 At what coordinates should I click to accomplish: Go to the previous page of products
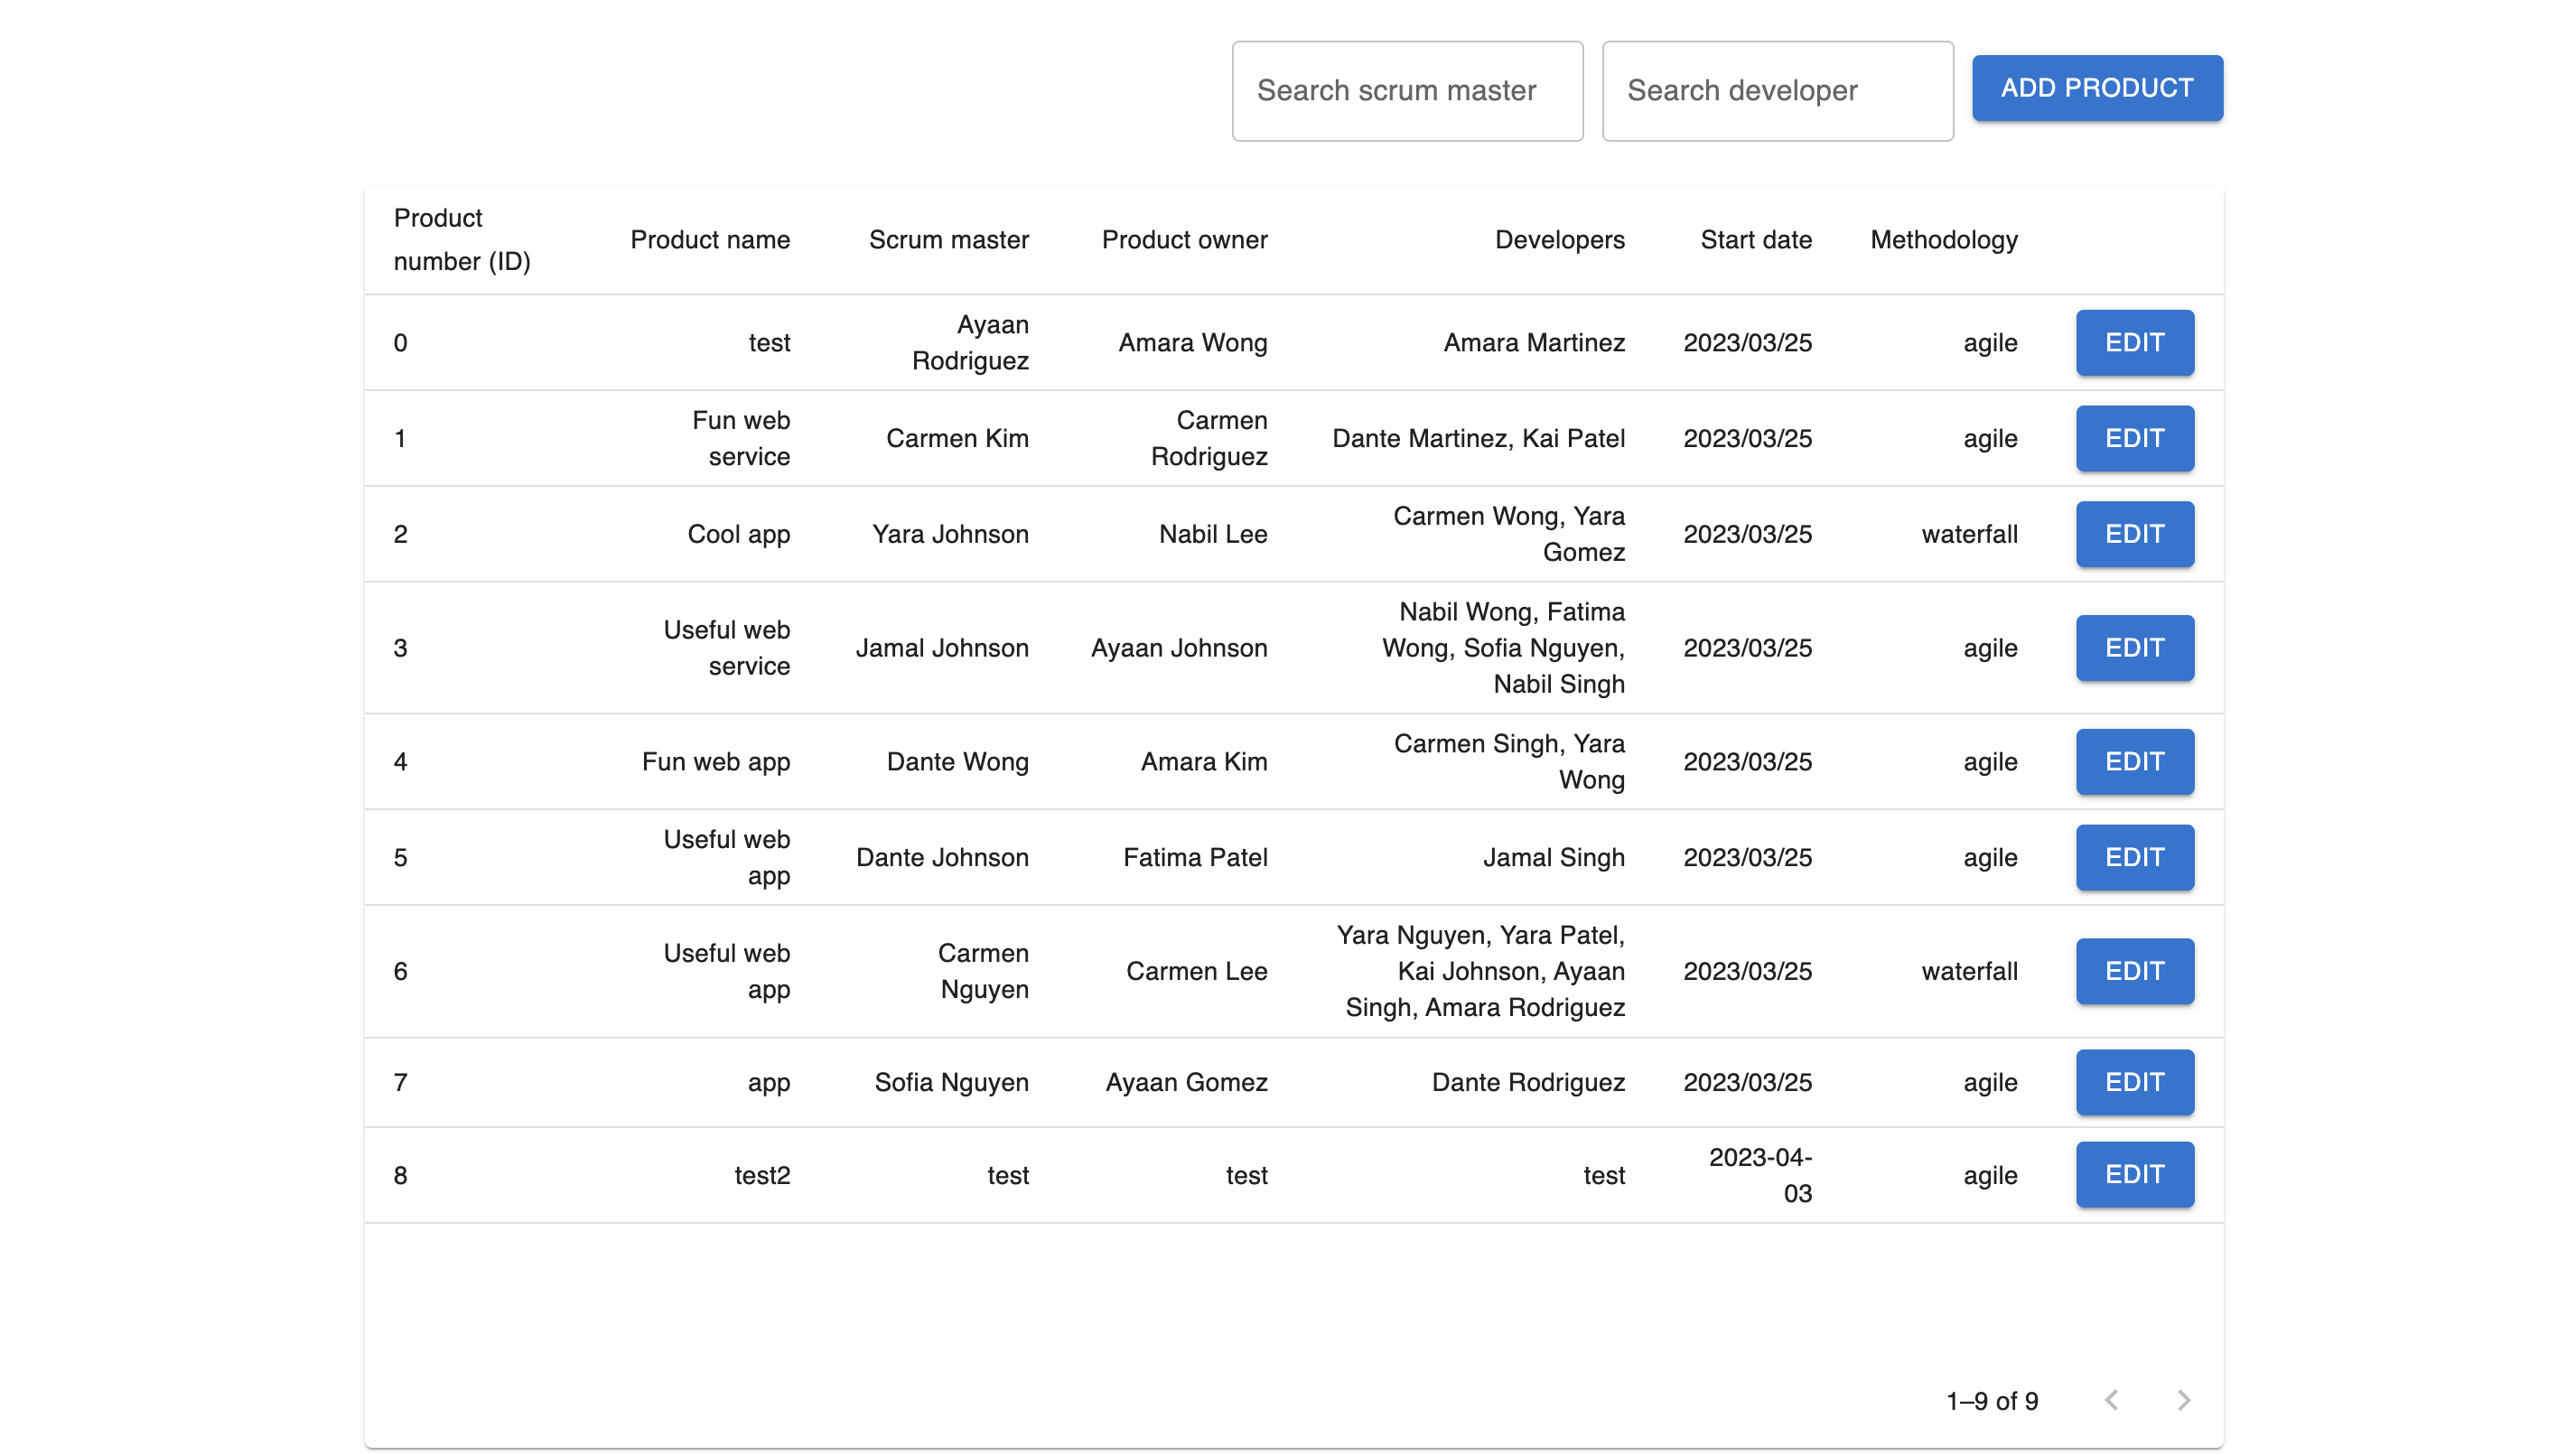(2111, 1400)
